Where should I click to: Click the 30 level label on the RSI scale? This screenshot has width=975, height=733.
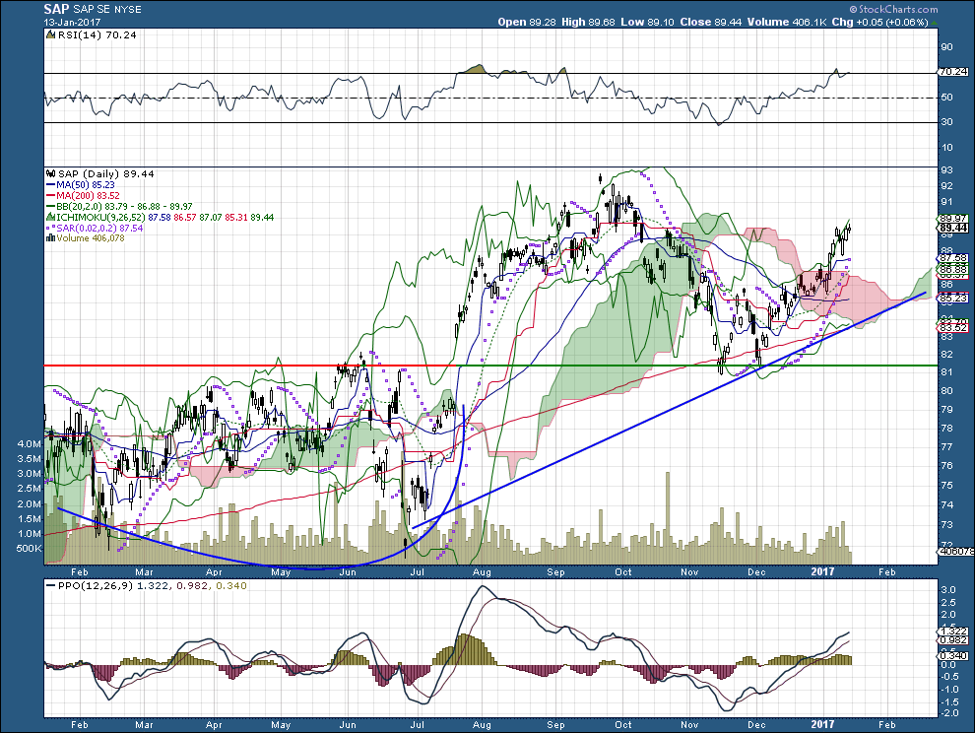pos(946,122)
